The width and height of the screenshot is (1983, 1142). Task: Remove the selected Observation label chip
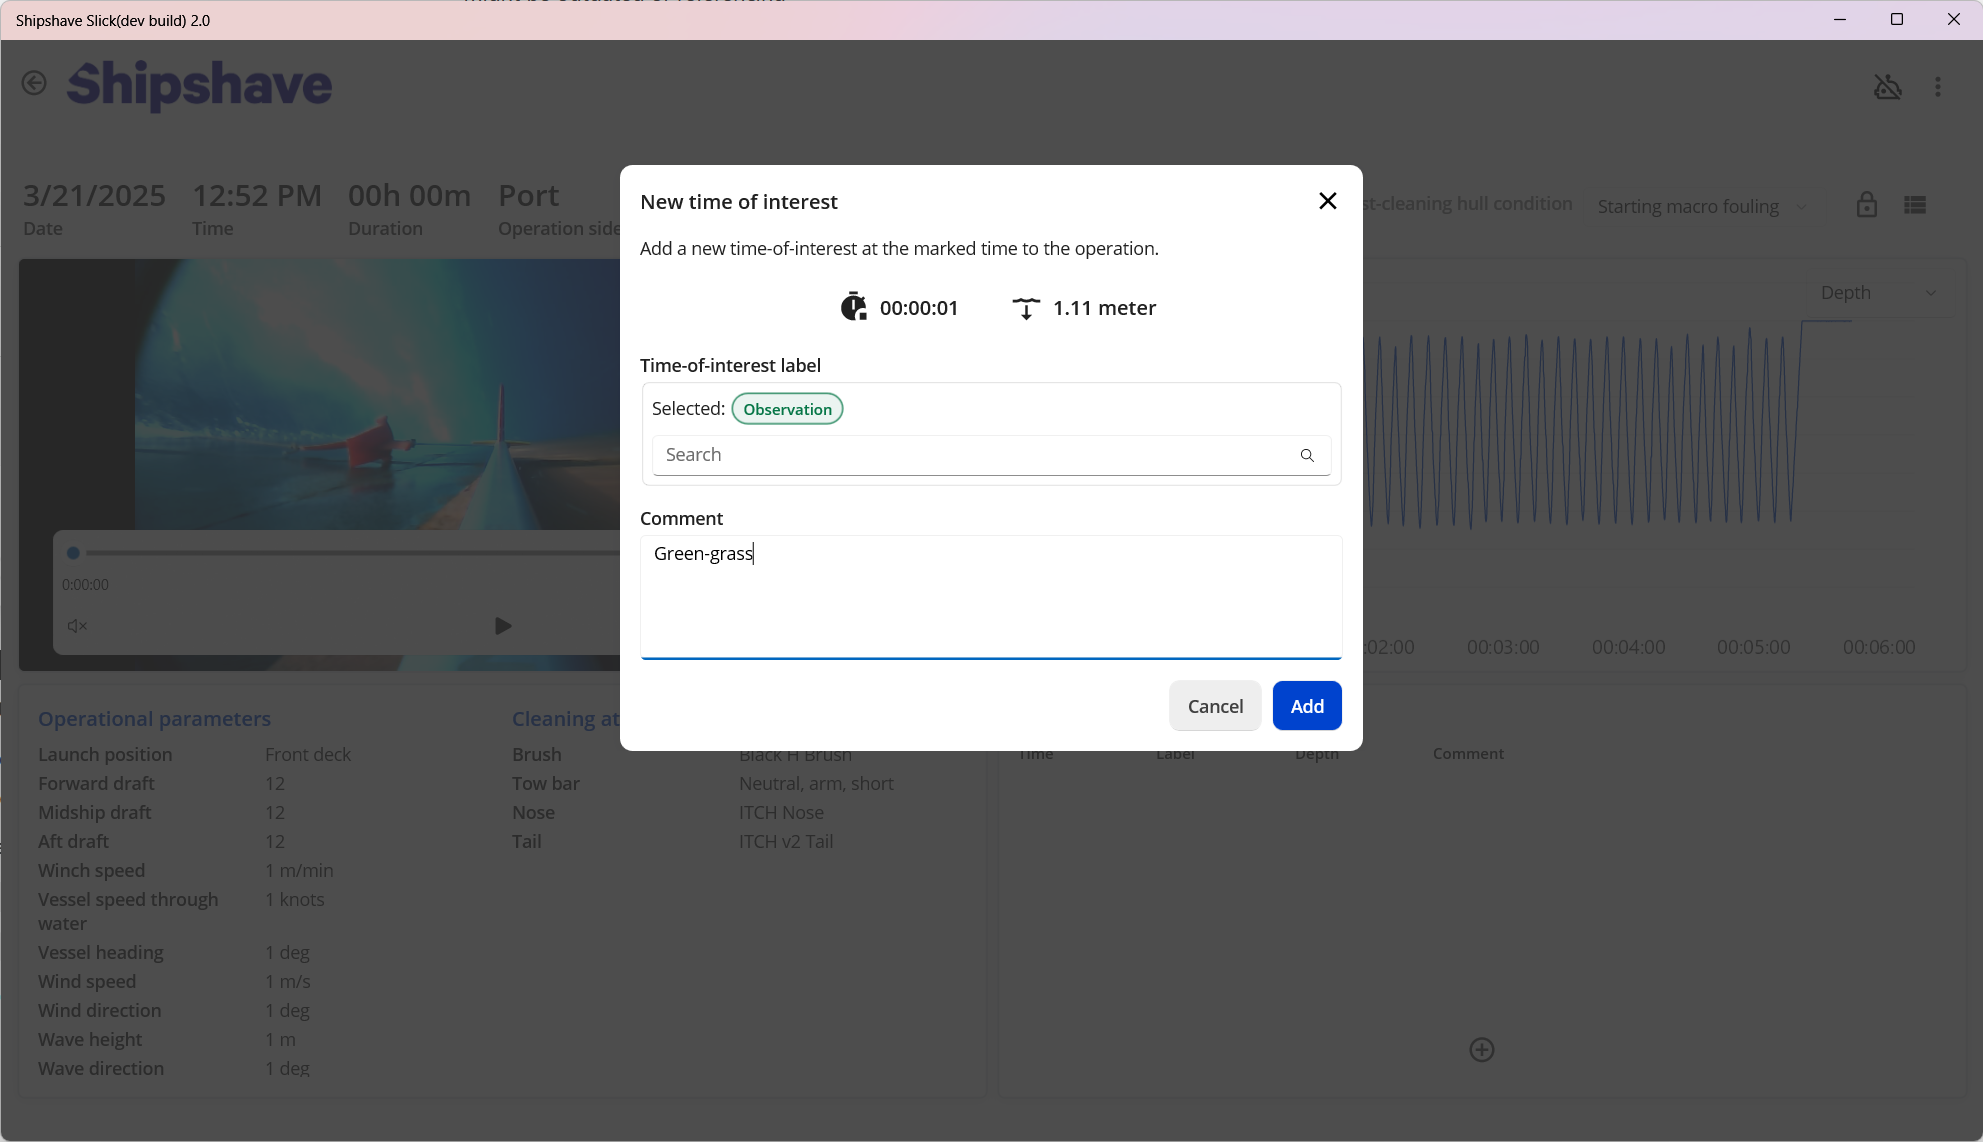point(787,409)
